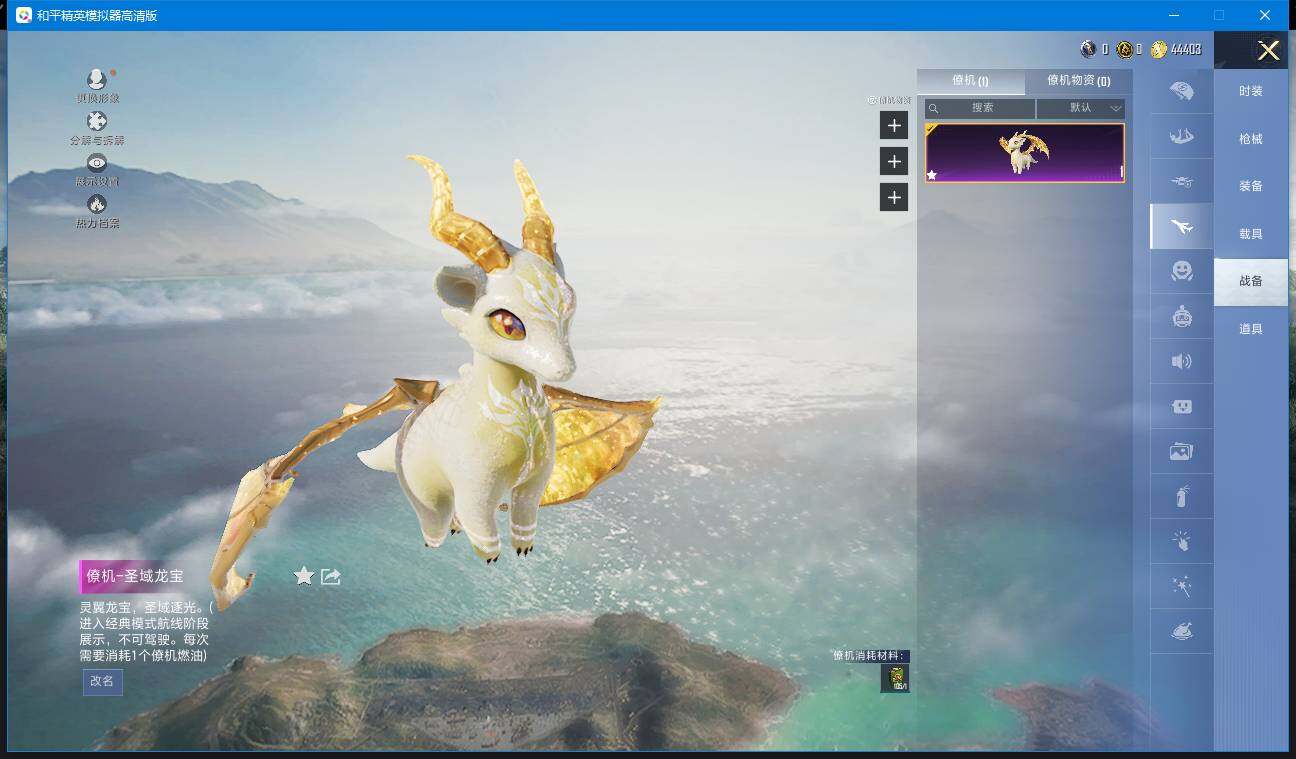Select the drone category icon

click(x=1181, y=181)
